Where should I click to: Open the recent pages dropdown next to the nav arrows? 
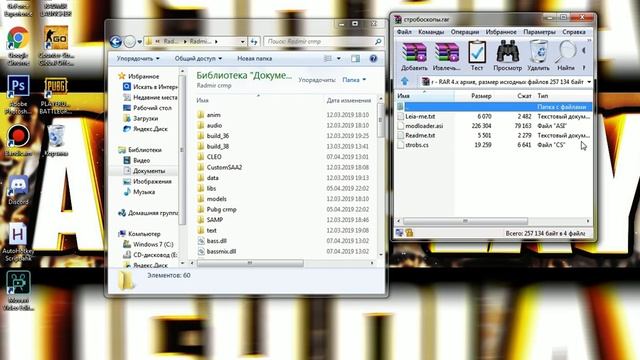[140, 42]
